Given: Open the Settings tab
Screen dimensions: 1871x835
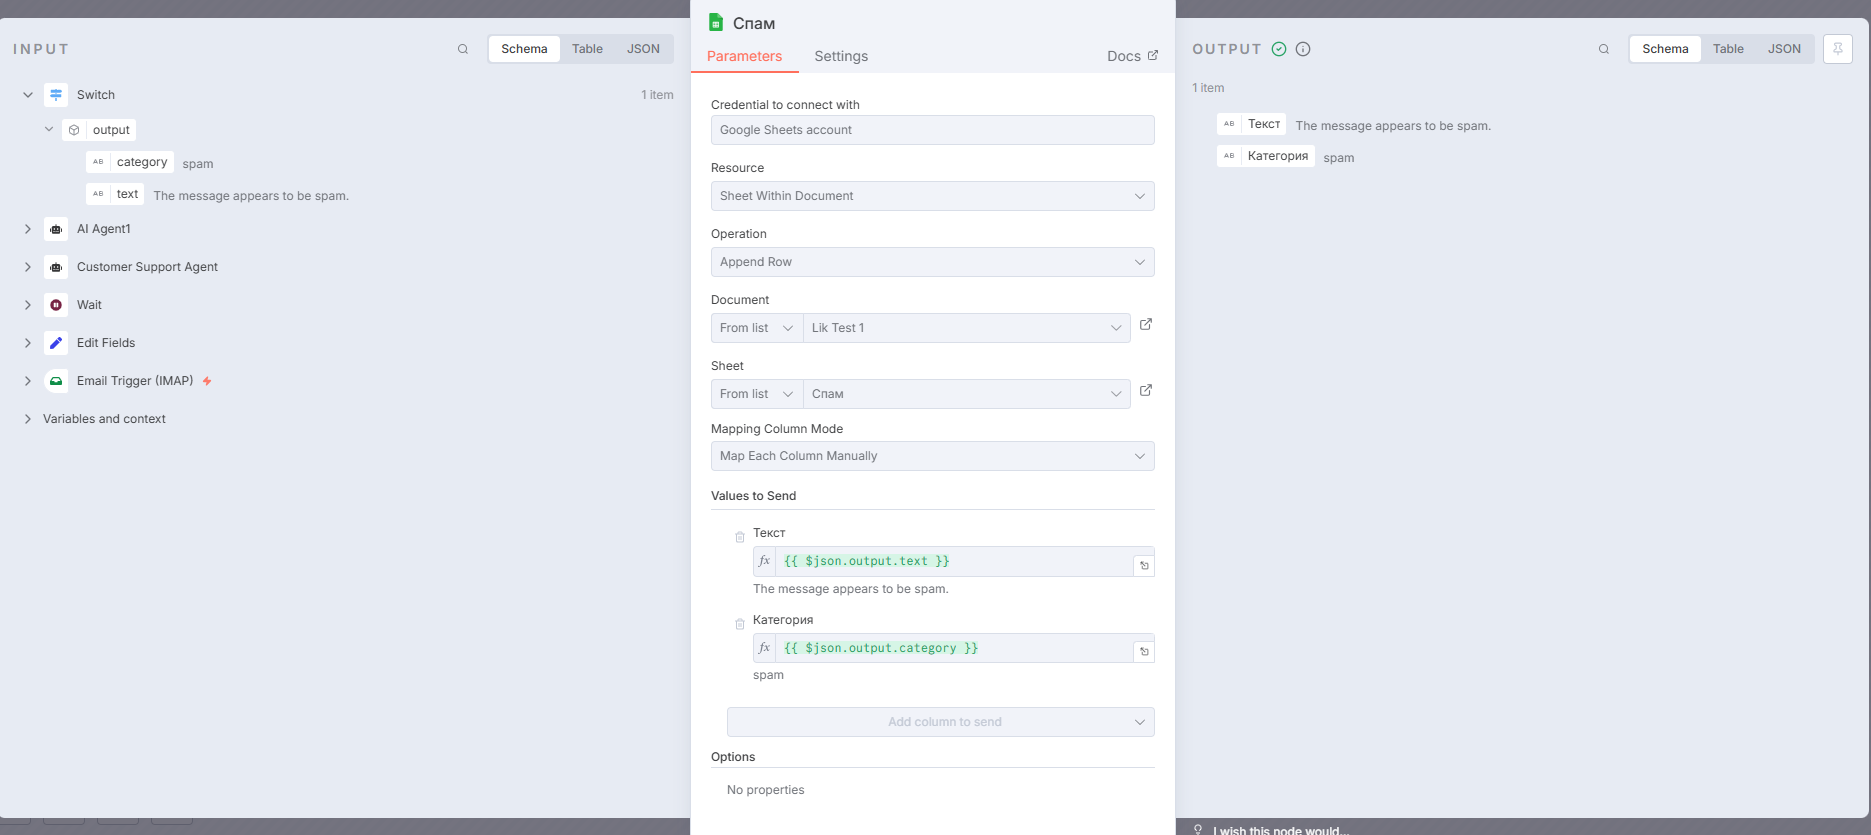Looking at the screenshot, I should (841, 56).
